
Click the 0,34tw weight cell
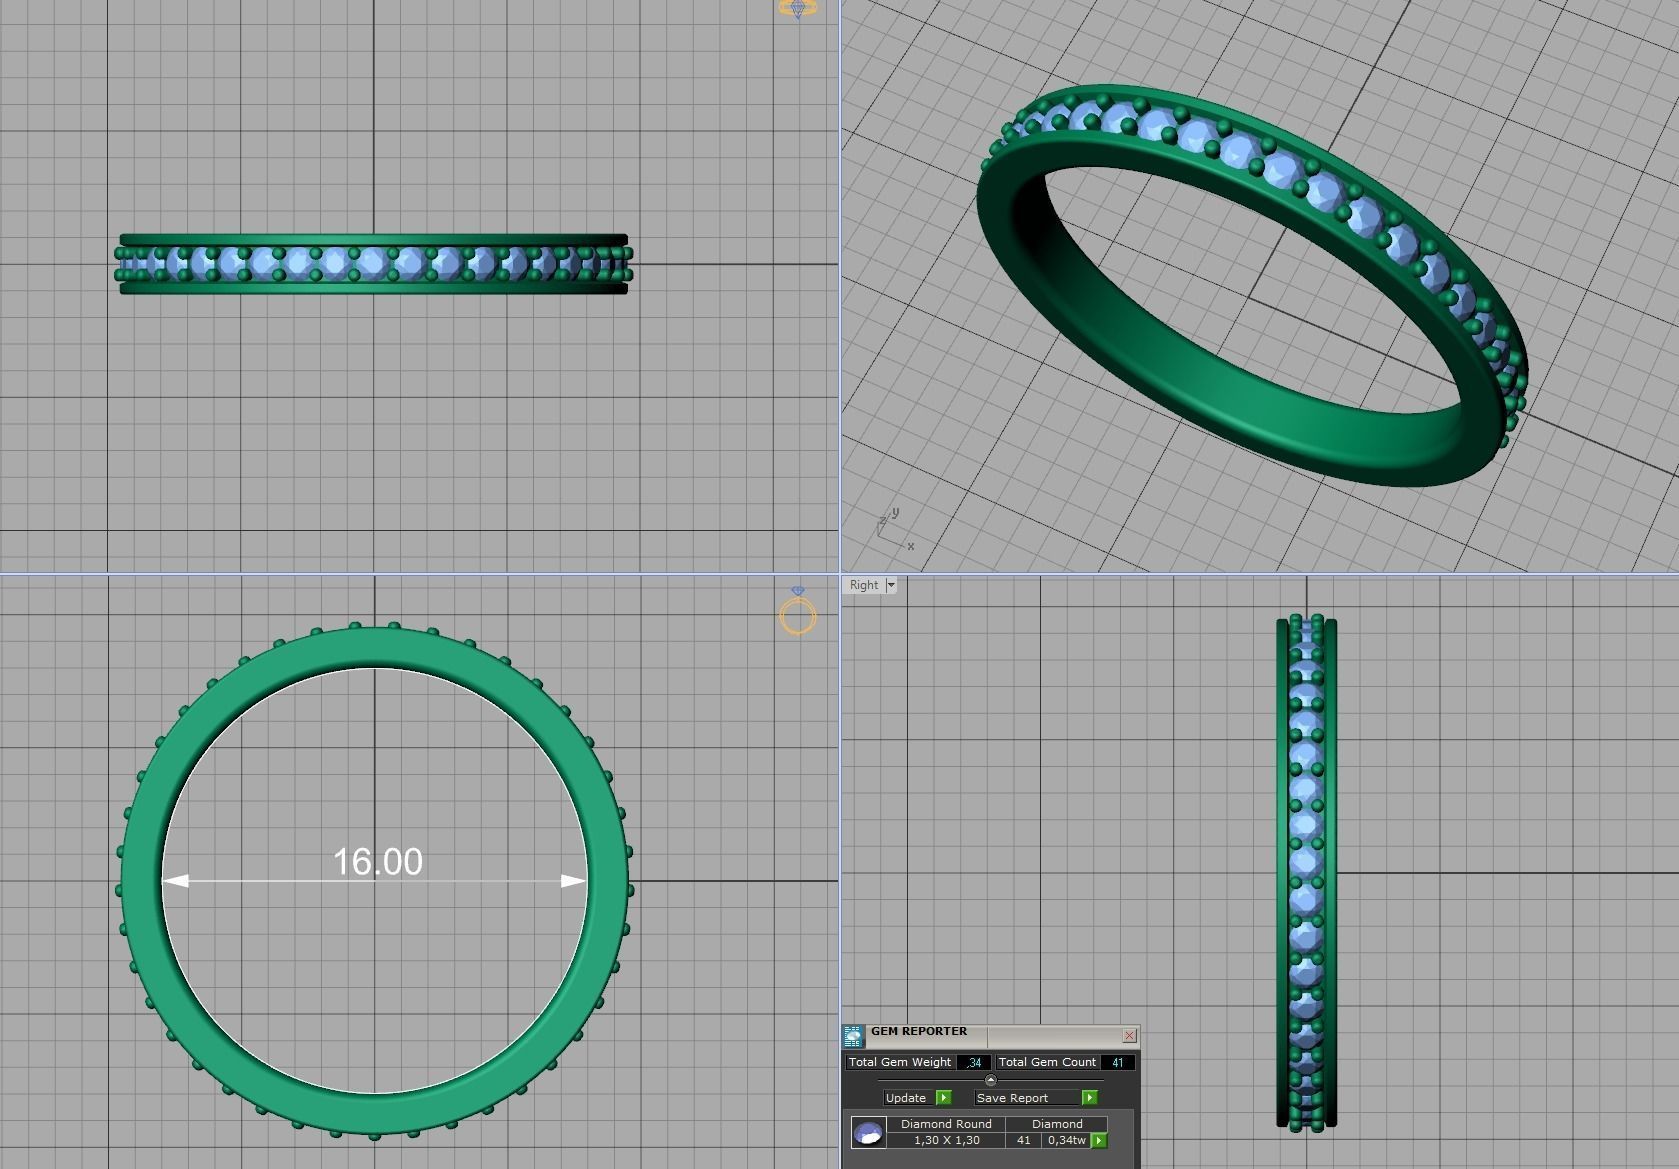click(x=1066, y=1140)
